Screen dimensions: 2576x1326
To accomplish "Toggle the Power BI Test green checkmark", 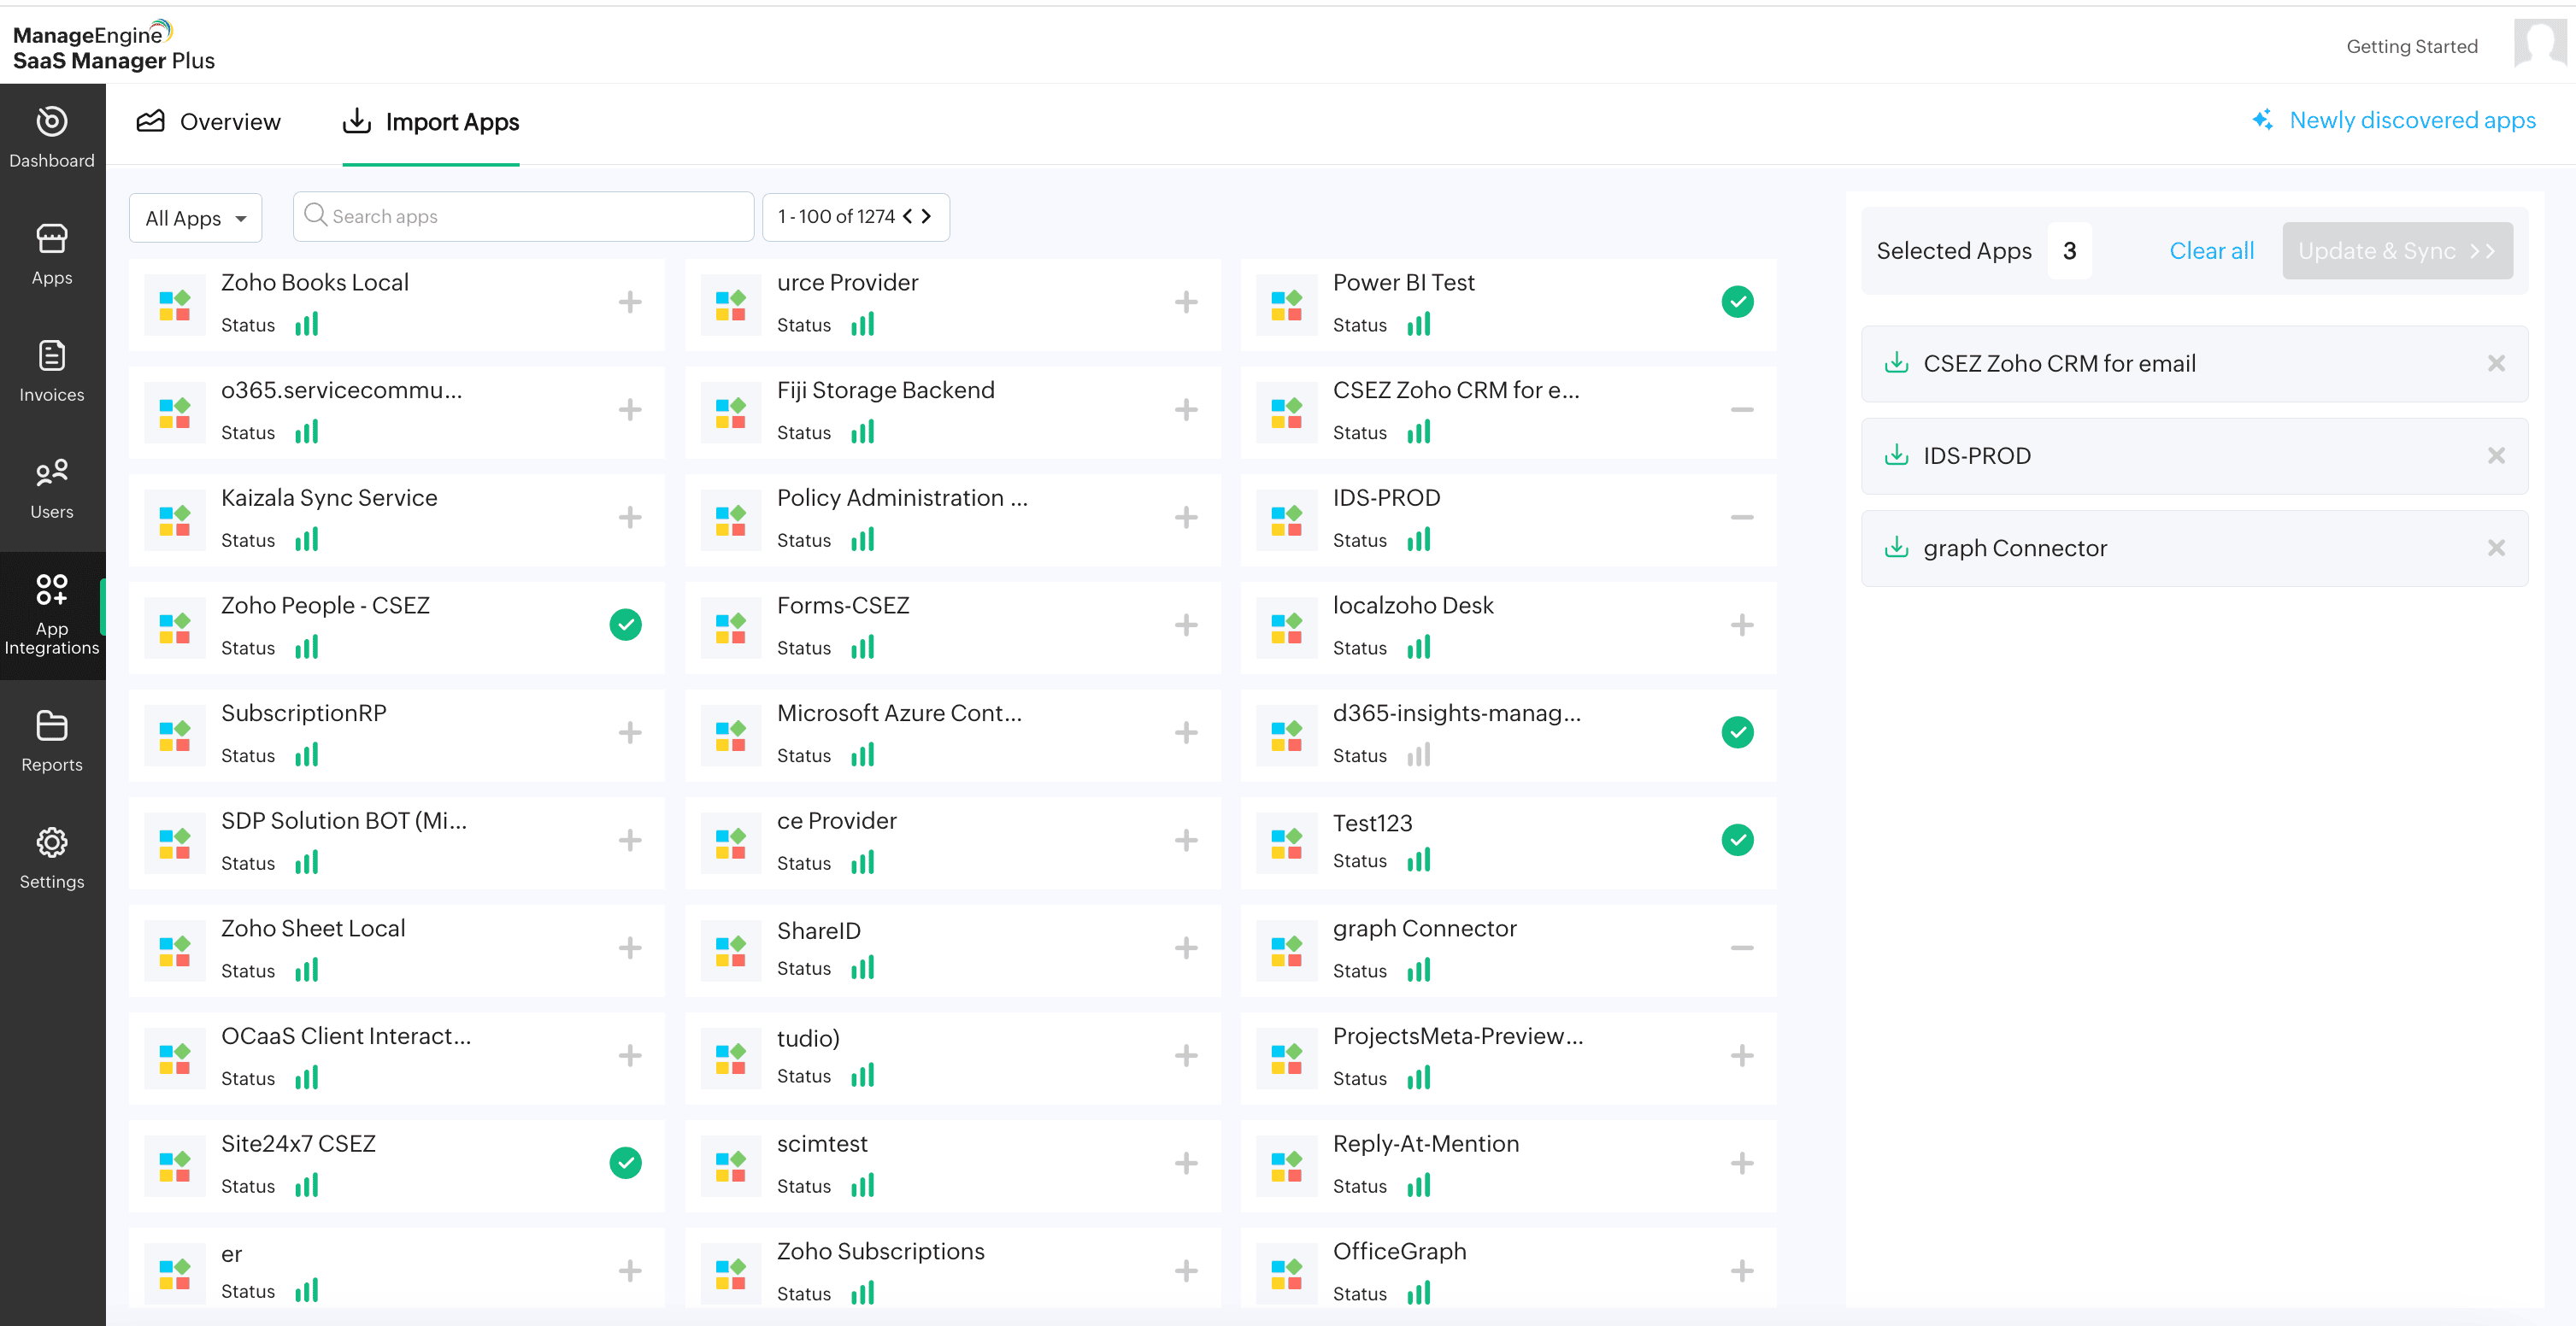I will (1737, 302).
